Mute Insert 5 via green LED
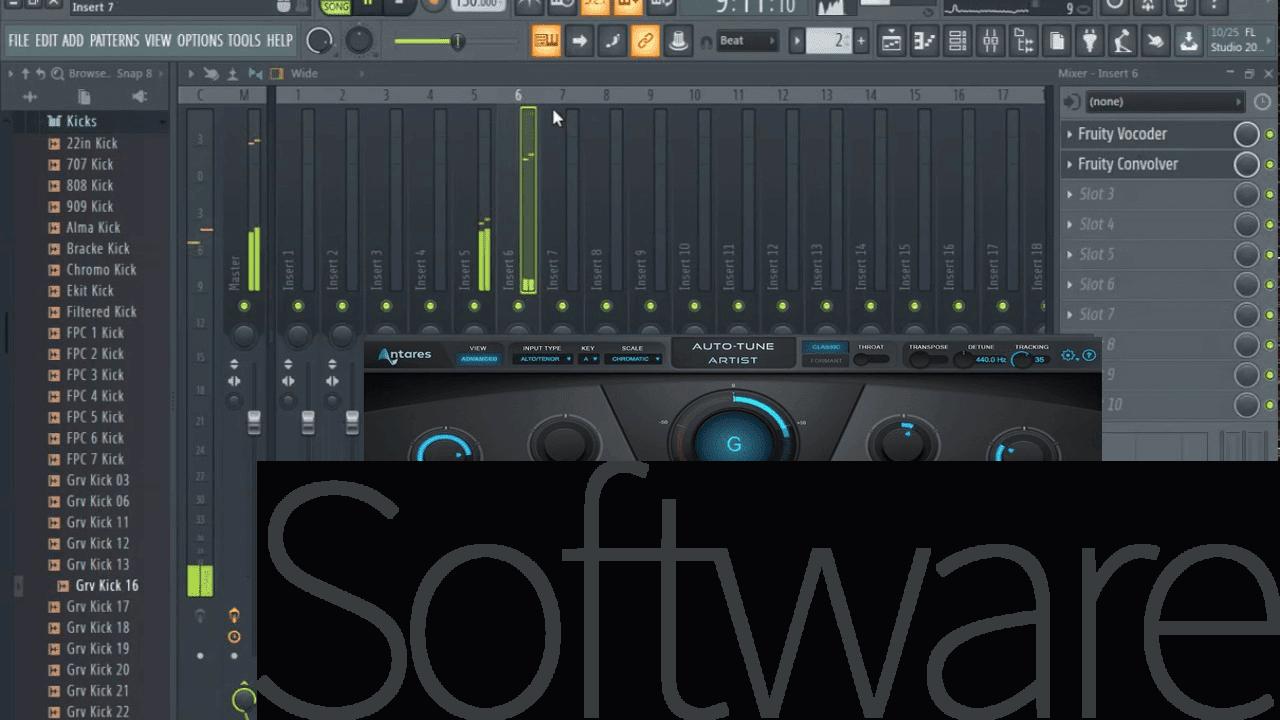This screenshot has width=1280, height=720. click(474, 306)
